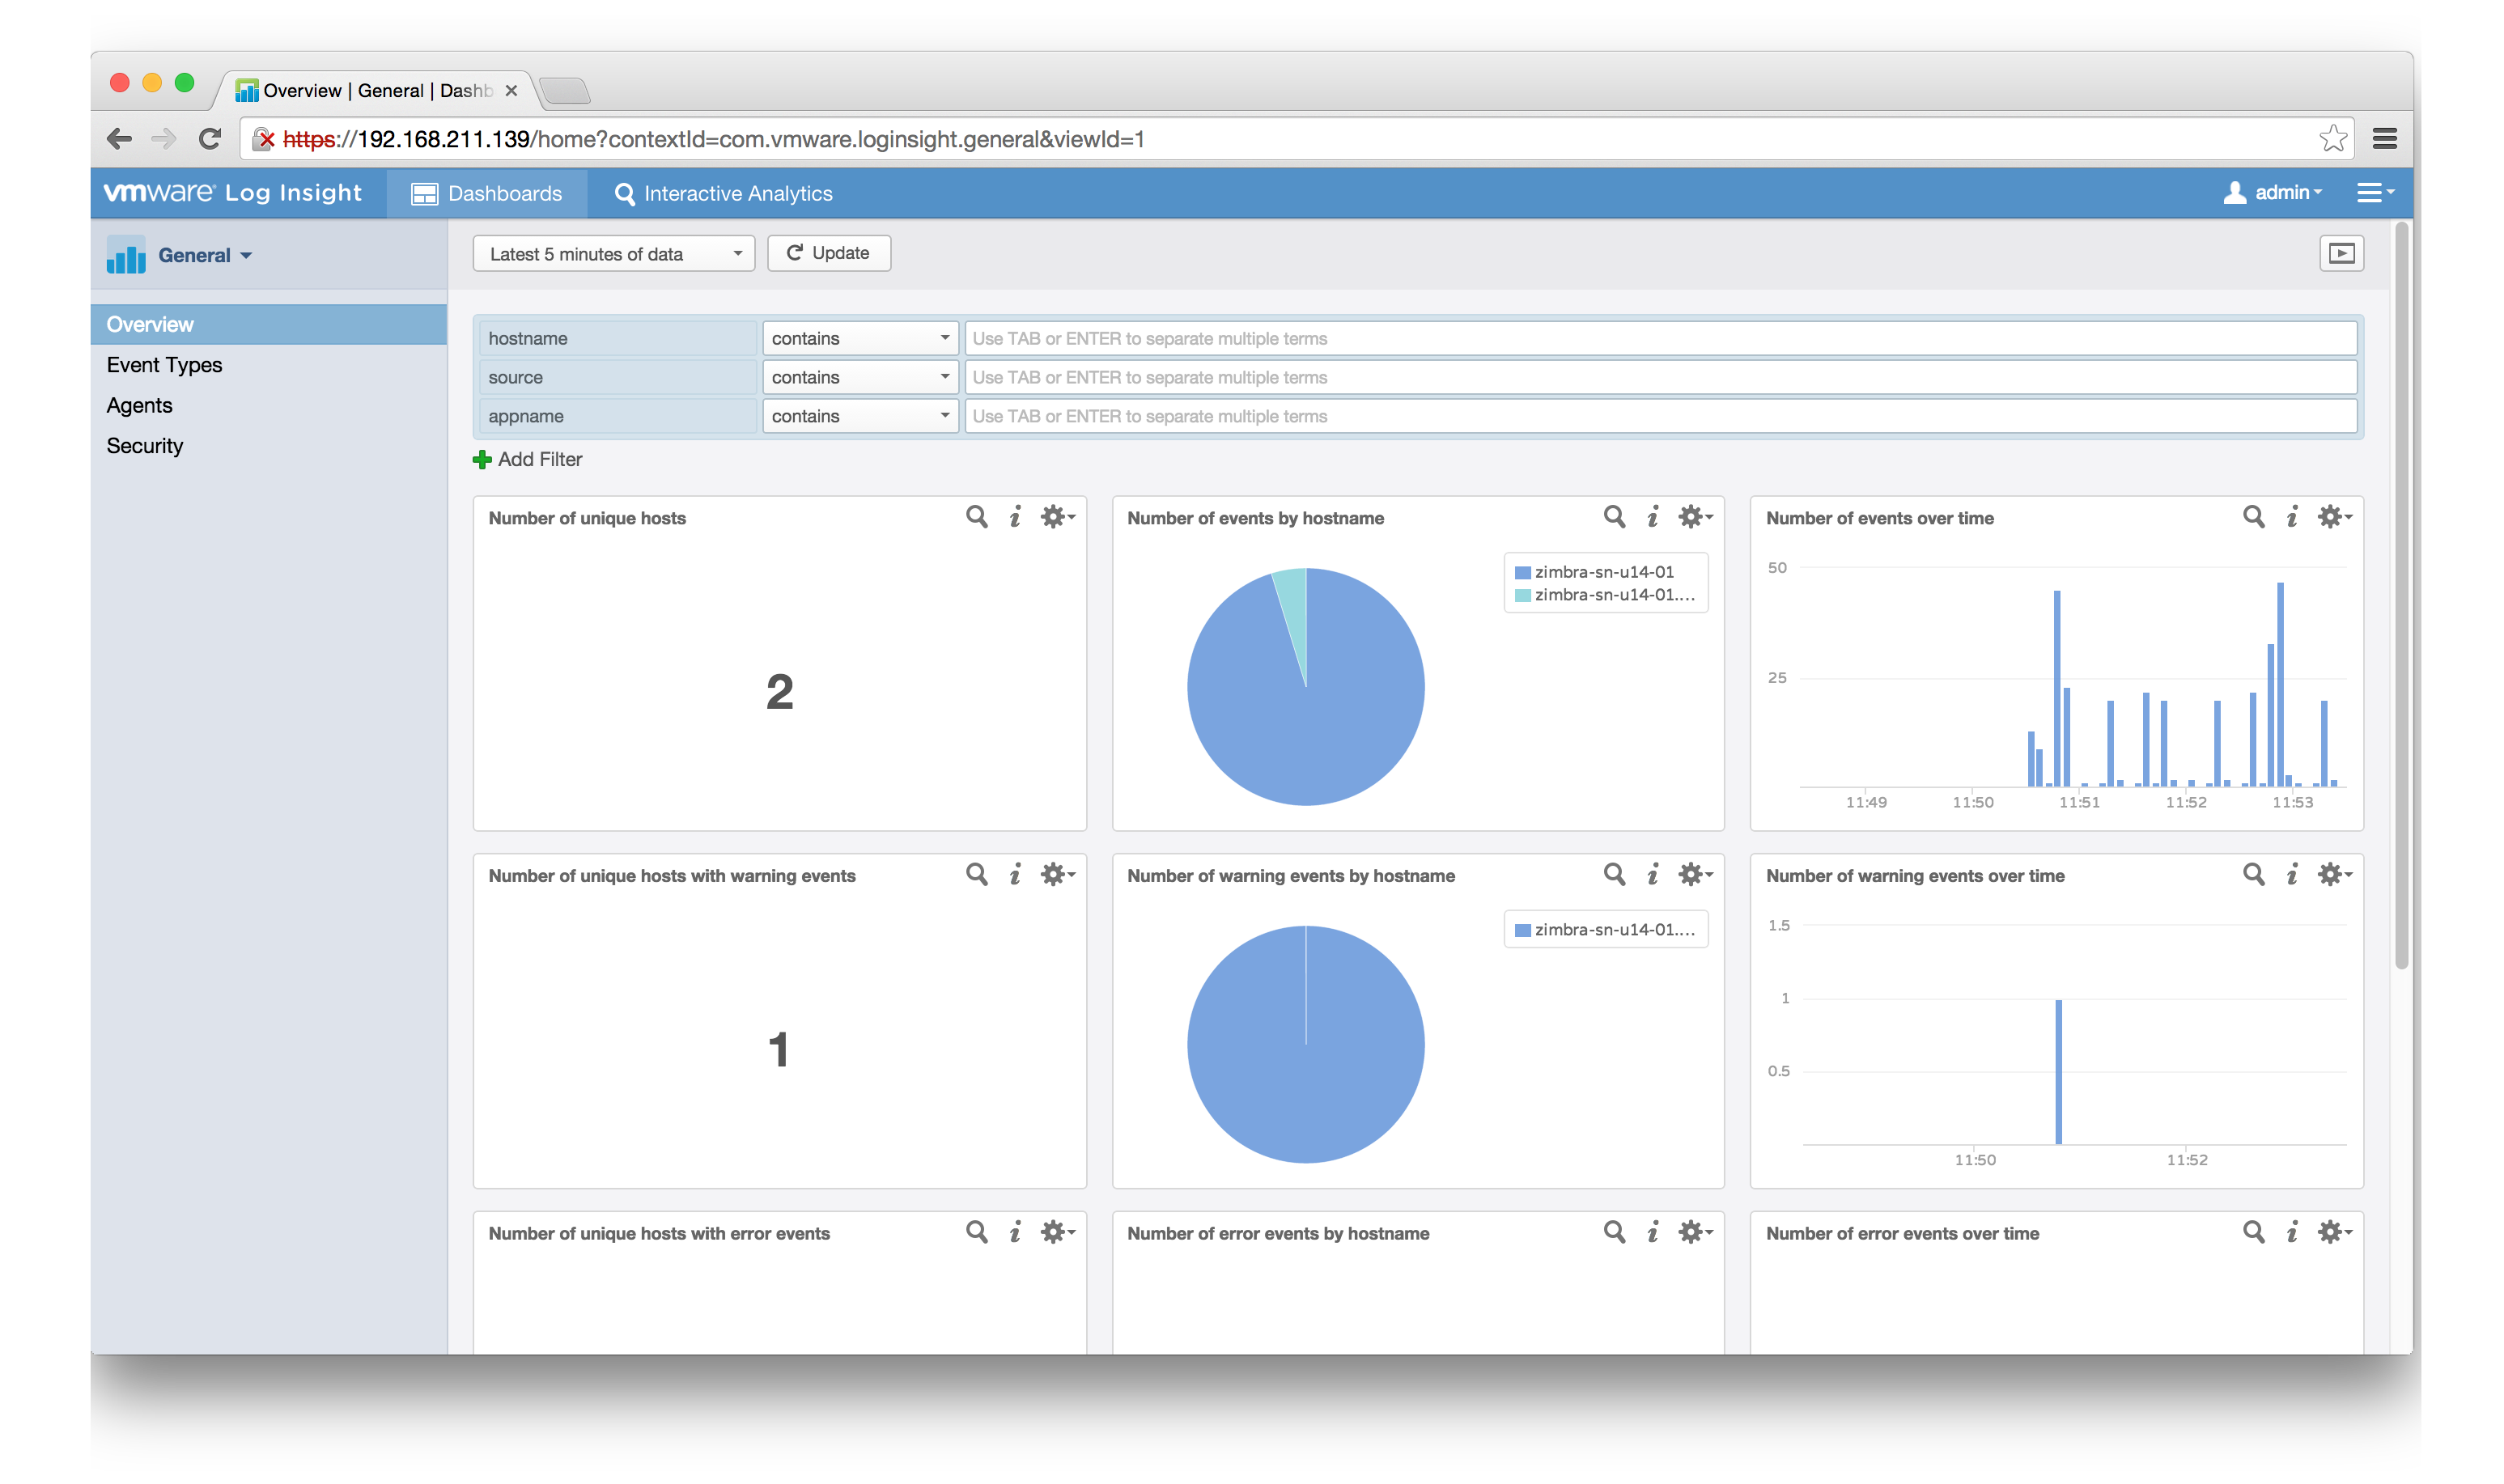The width and height of the screenshot is (2504, 1484).
Task: Show info for error events over time
Action: pyautogui.click(x=2292, y=1231)
